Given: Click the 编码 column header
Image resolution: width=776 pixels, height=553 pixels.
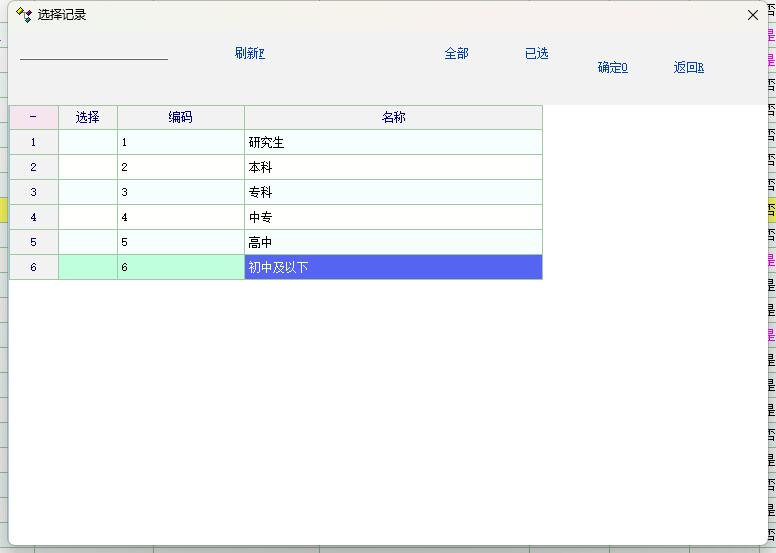Looking at the screenshot, I should point(180,118).
